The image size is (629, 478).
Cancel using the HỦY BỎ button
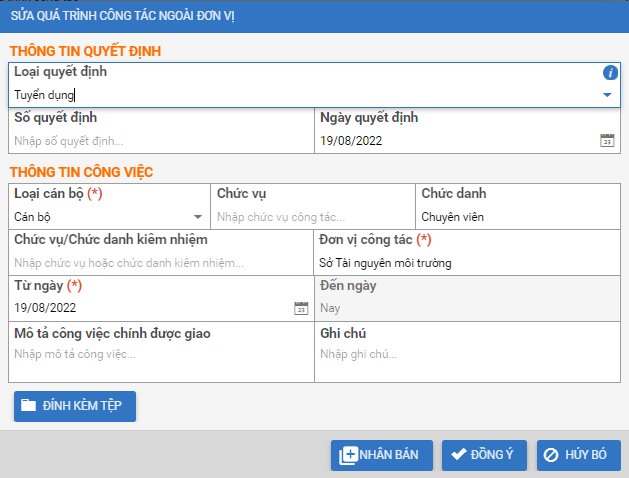coord(578,455)
